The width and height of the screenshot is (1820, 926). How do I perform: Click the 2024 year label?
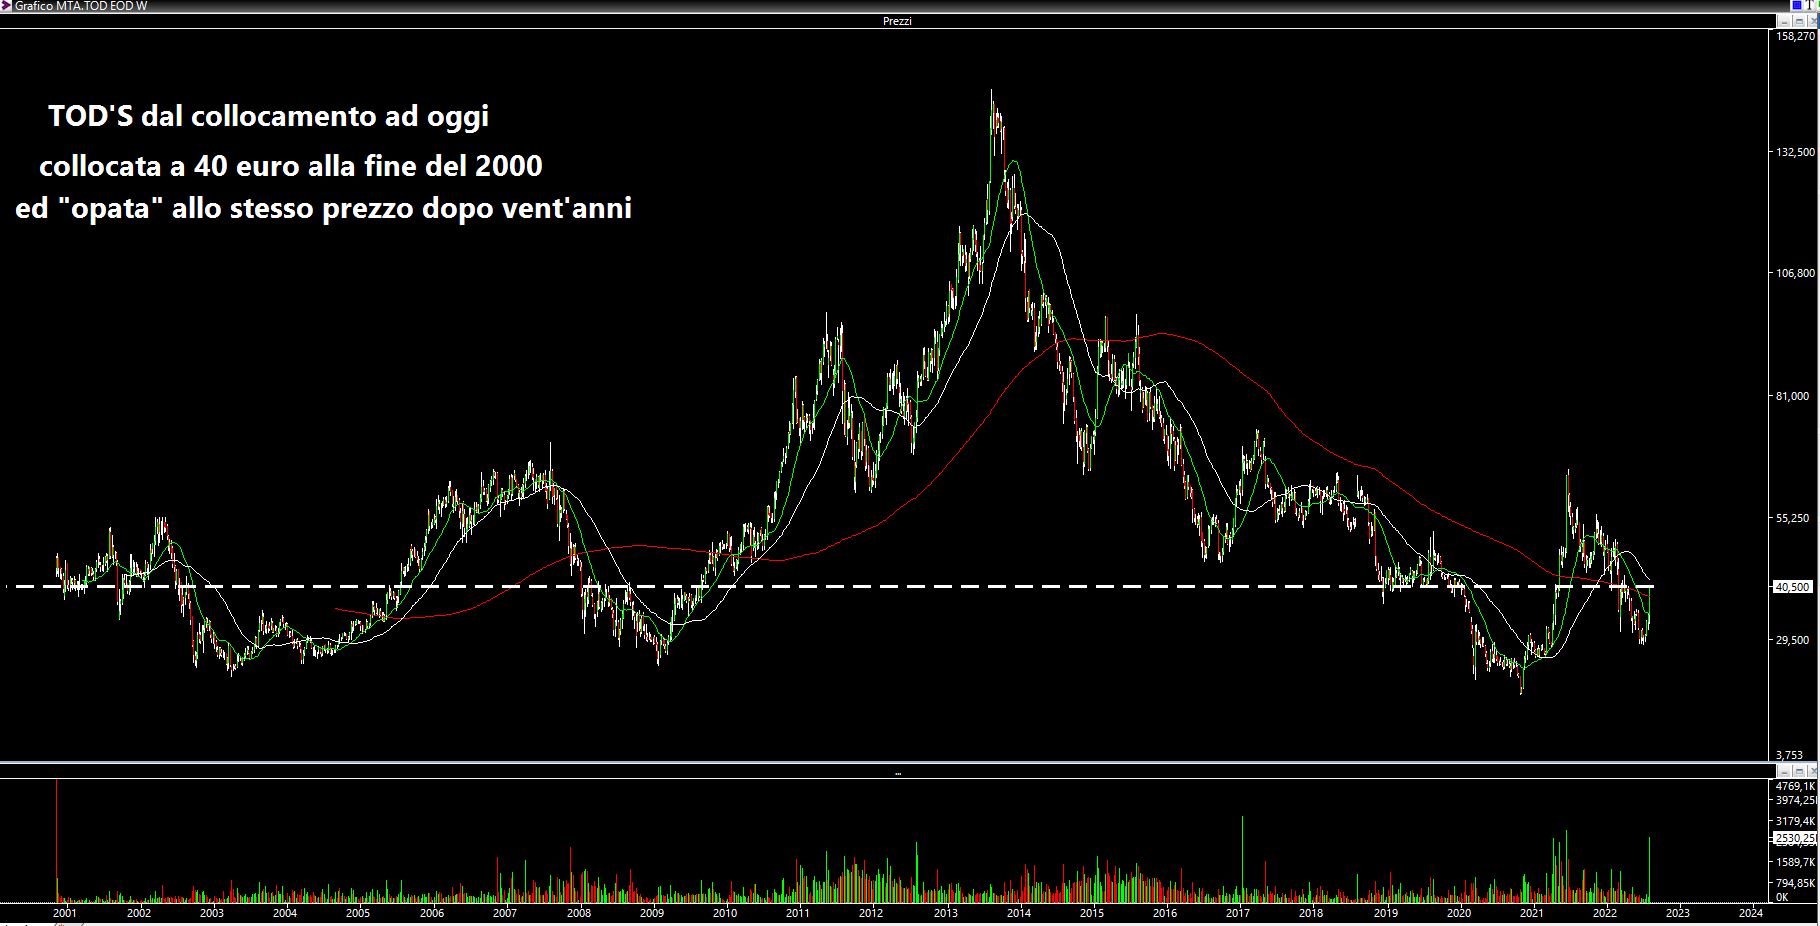point(1751,913)
